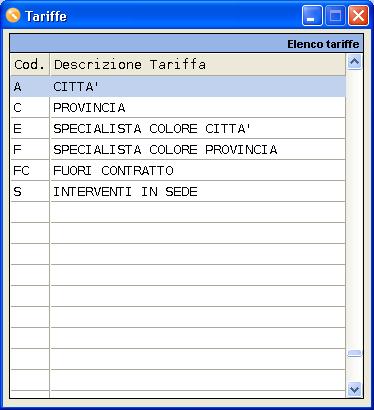Select the CITTA' tariff row
374x410 pixels.
point(178,87)
